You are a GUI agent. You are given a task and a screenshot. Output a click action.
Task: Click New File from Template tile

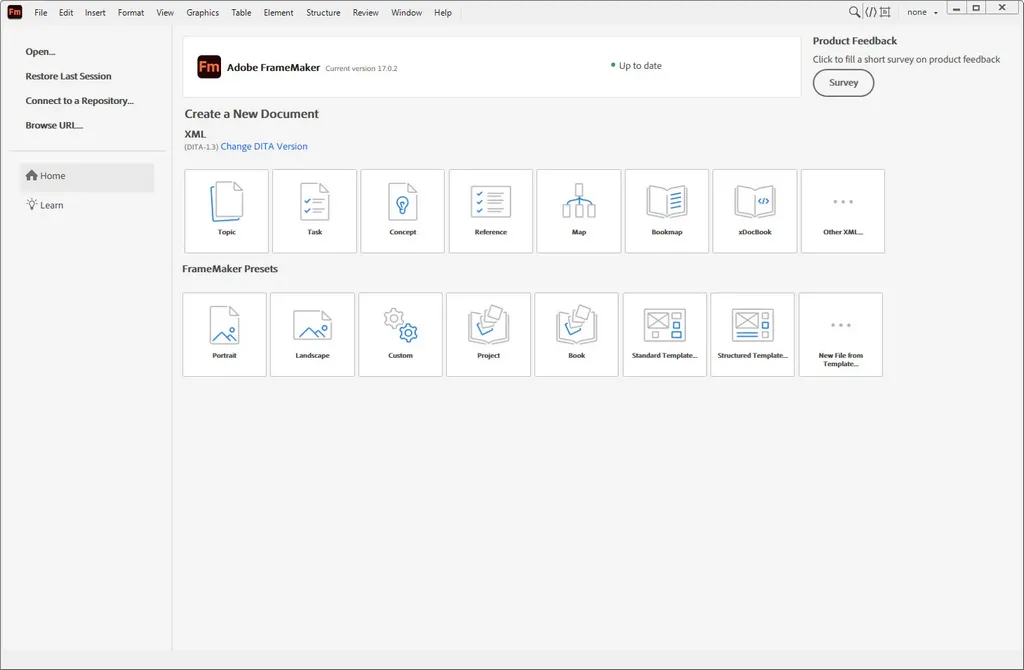pos(840,334)
